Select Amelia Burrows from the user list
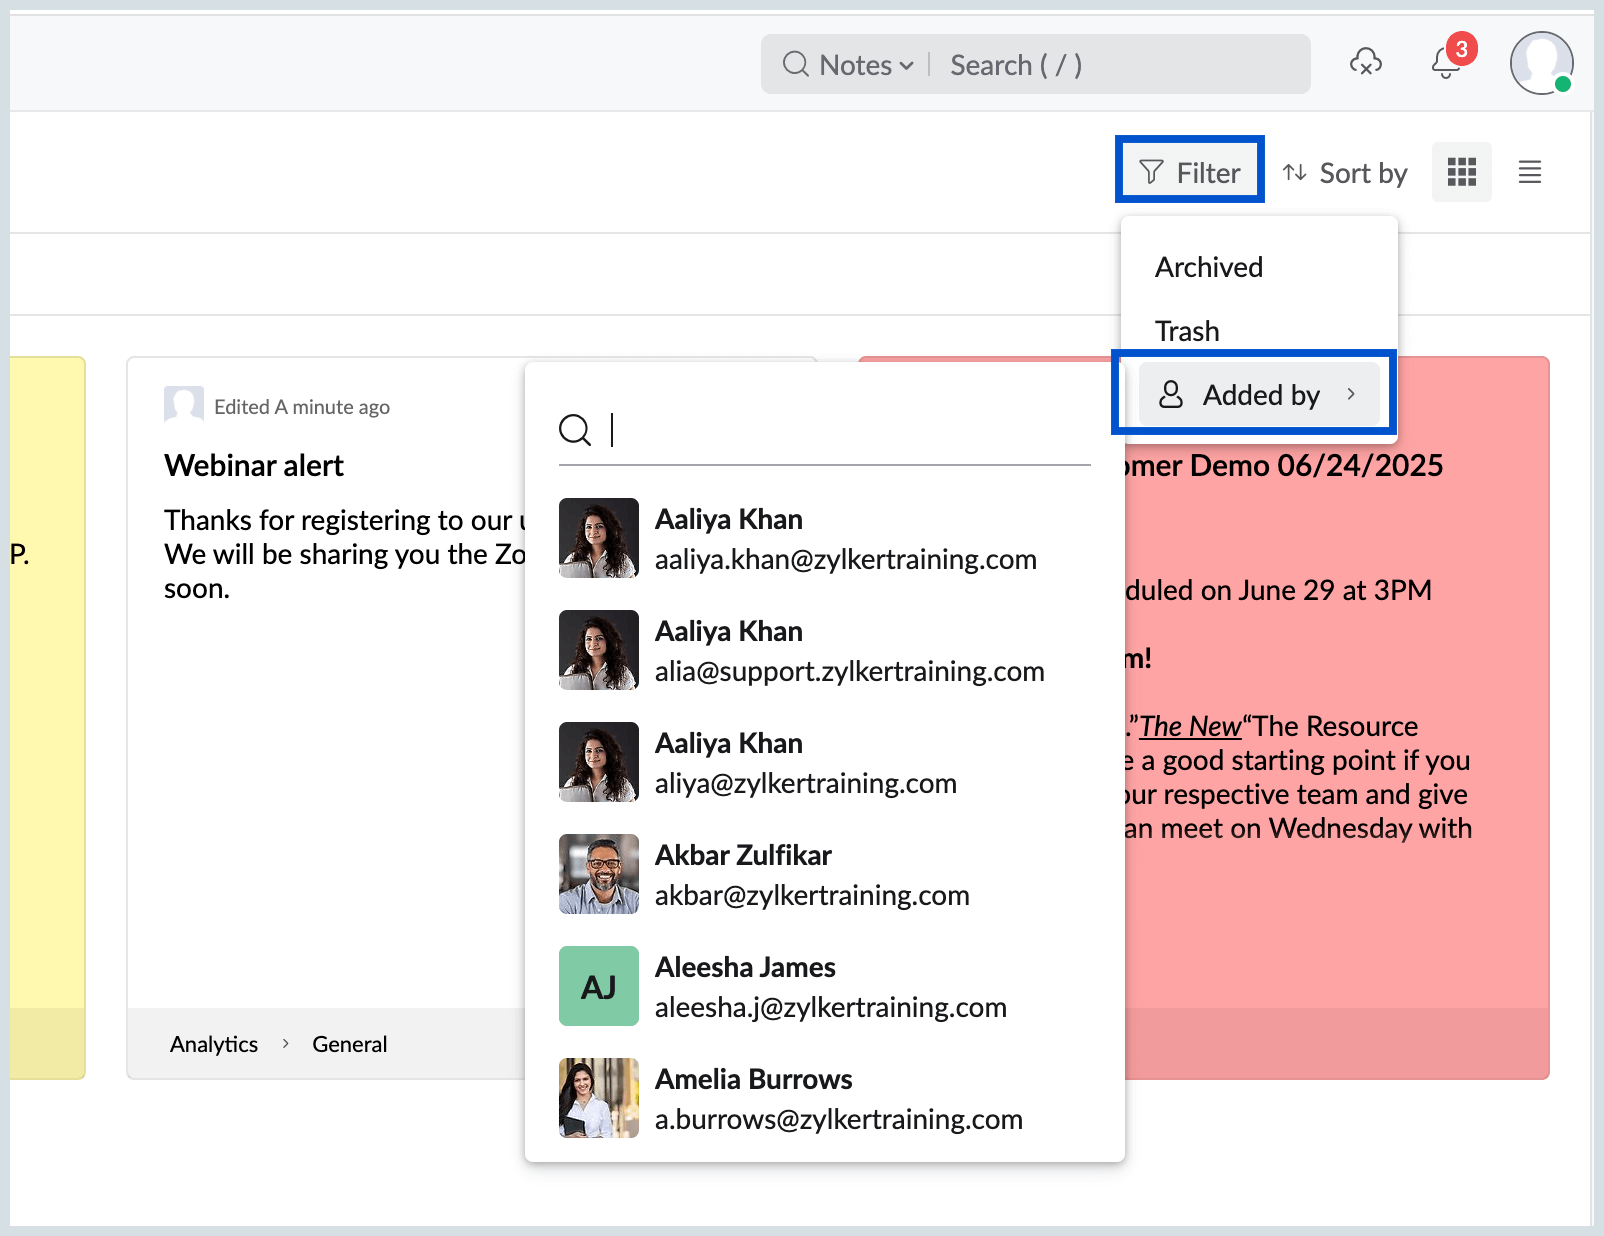The image size is (1604, 1236). 825,1099
